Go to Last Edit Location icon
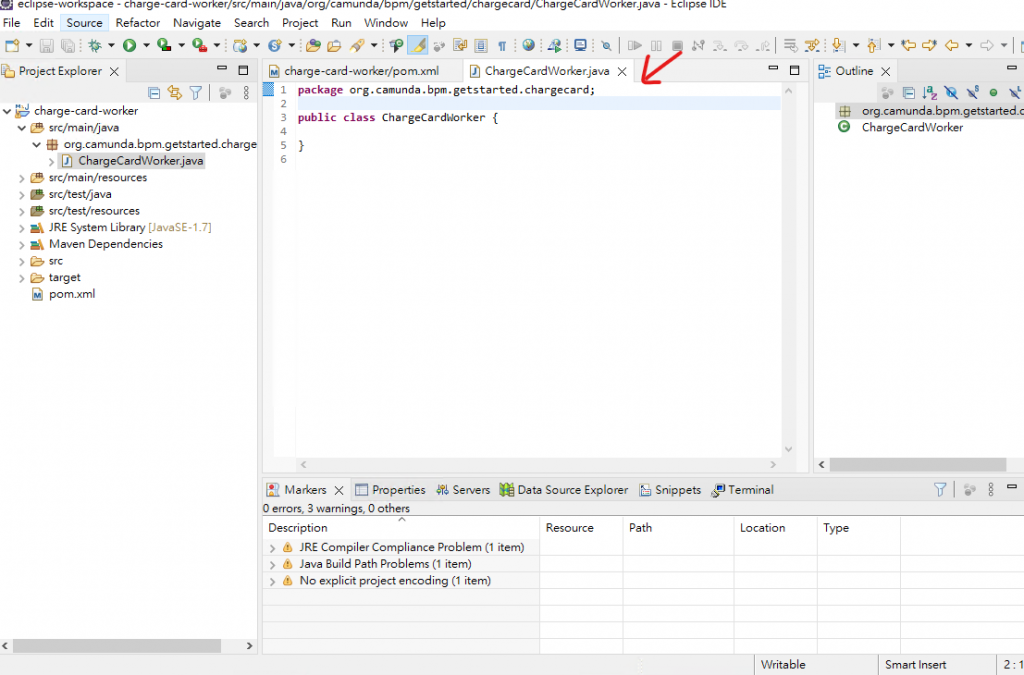Image resolution: width=1024 pixels, height=675 pixels. [908, 46]
